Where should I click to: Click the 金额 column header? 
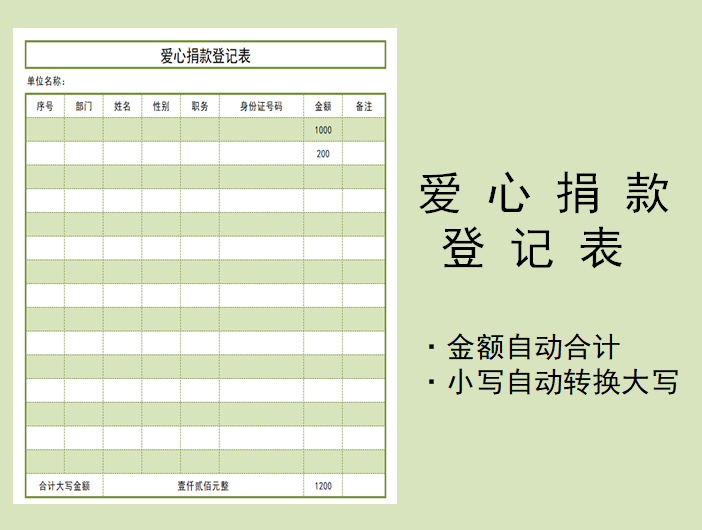(323, 106)
